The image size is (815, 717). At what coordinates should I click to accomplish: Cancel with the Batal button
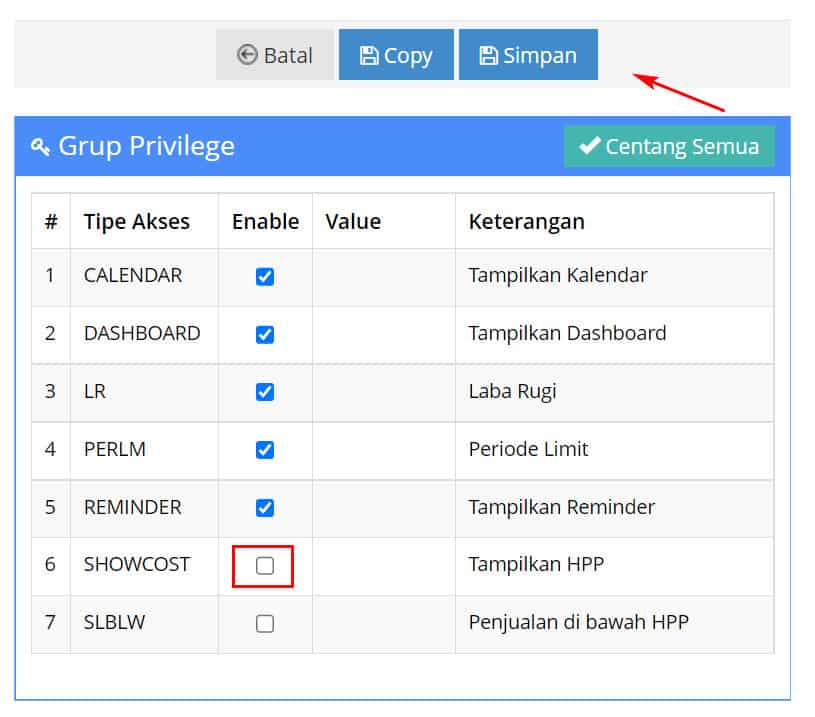[274, 55]
